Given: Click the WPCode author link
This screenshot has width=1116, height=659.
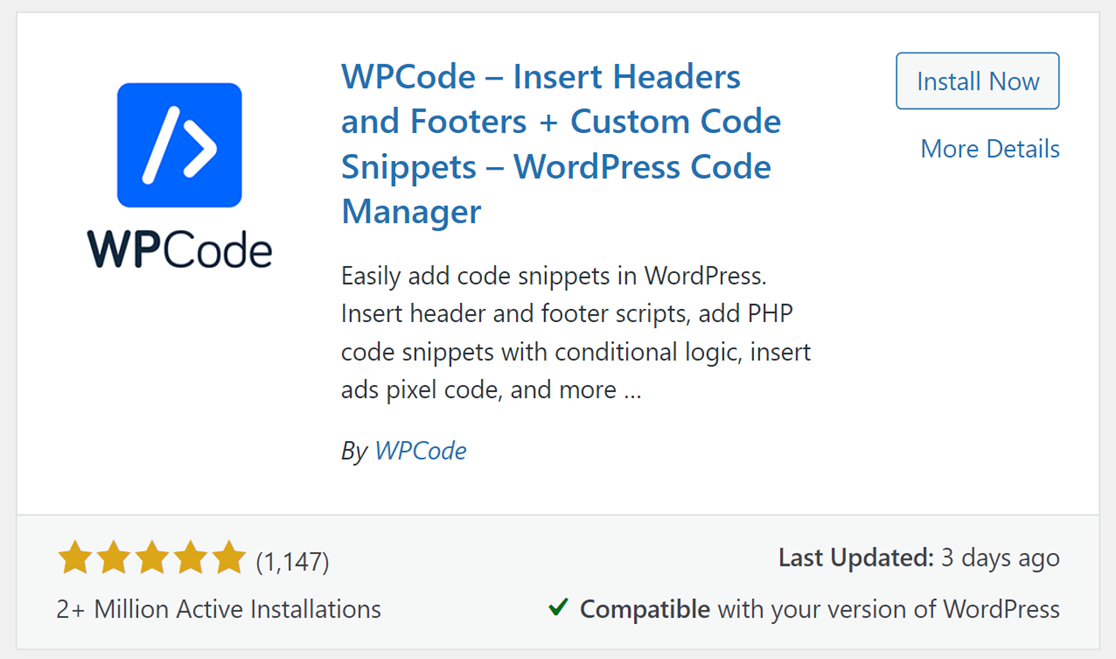Looking at the screenshot, I should [420, 450].
